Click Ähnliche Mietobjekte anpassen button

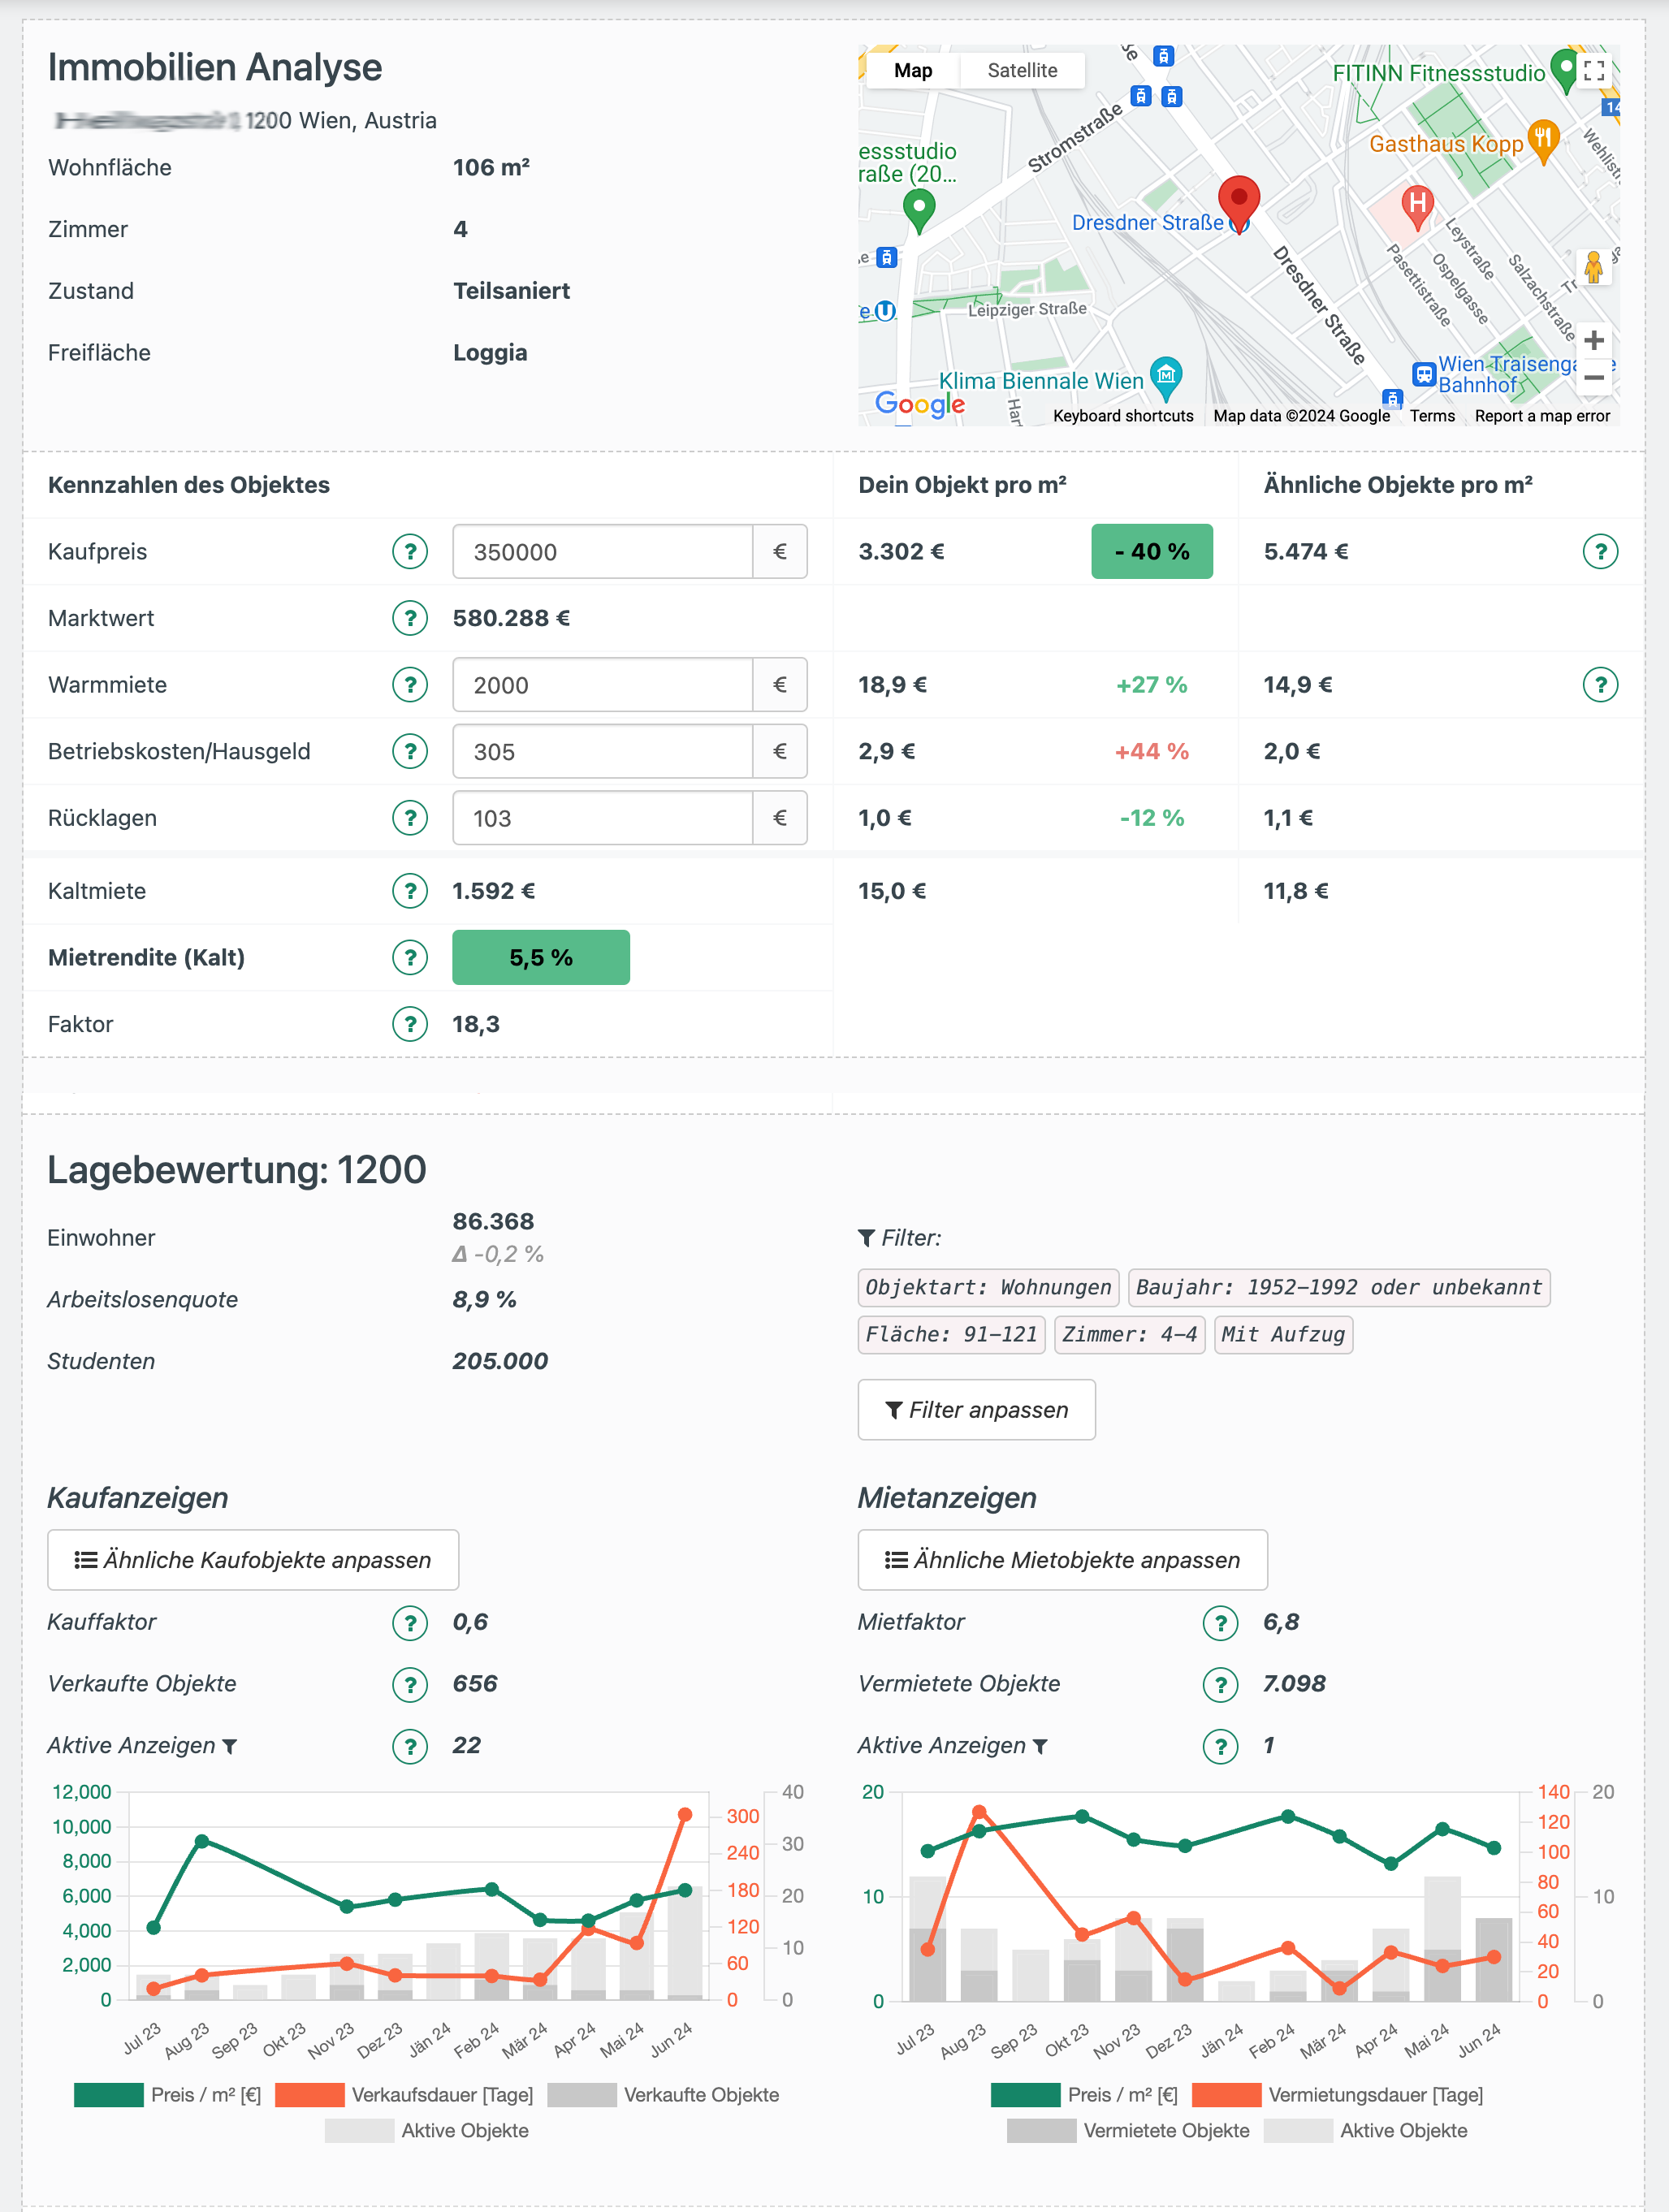pos(1062,1560)
